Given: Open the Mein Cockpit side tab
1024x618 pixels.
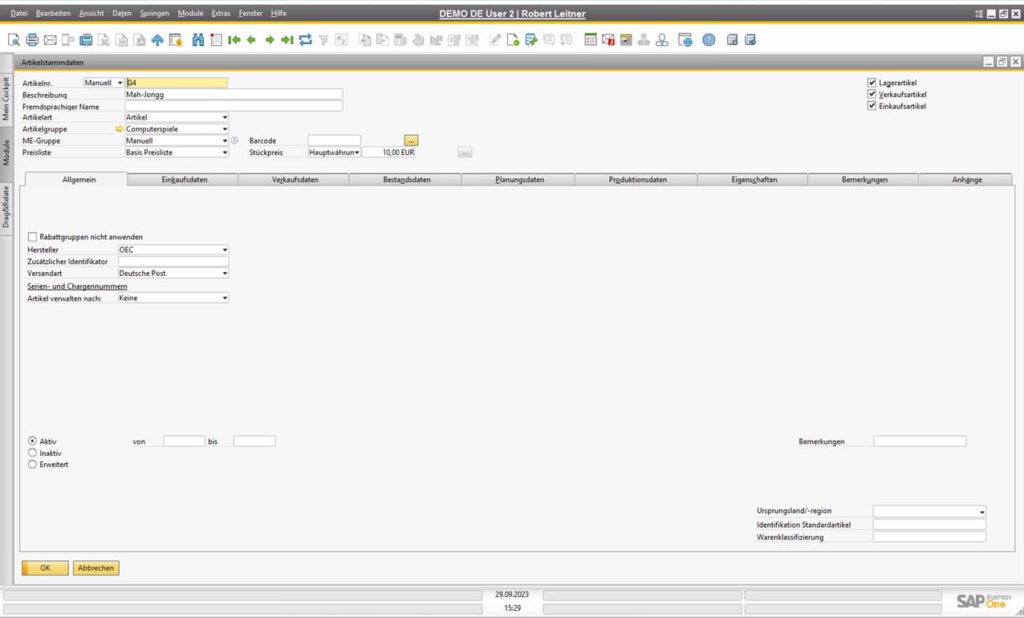Looking at the screenshot, I should pos(6,98).
